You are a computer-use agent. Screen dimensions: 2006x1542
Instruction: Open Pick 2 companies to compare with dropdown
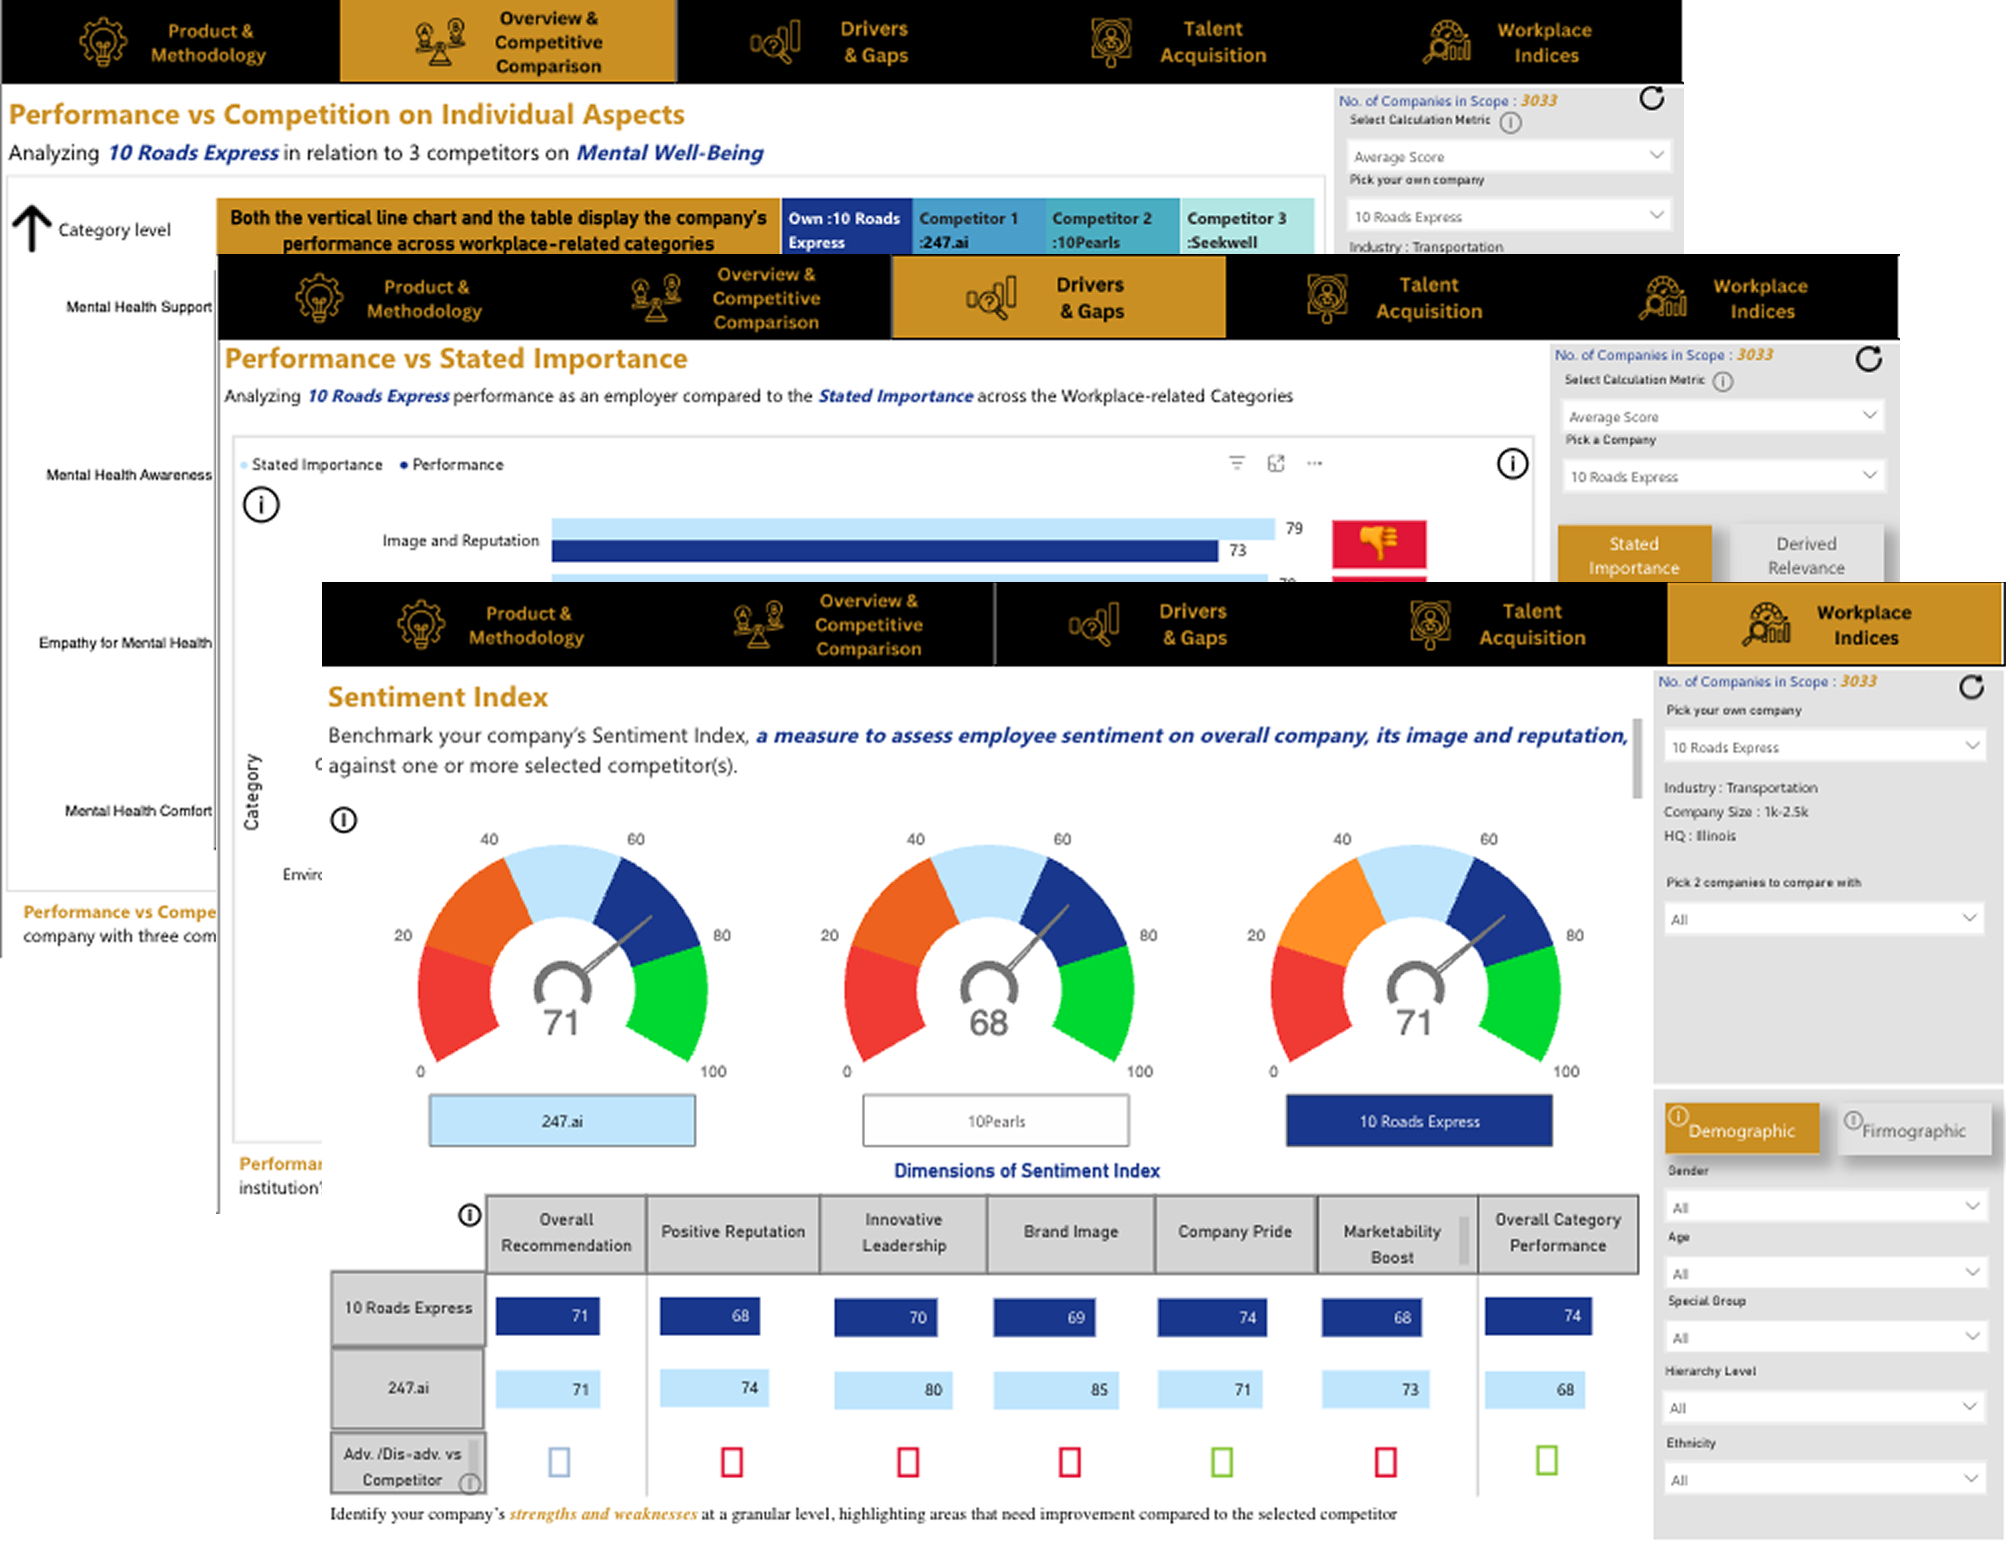(x=1825, y=919)
